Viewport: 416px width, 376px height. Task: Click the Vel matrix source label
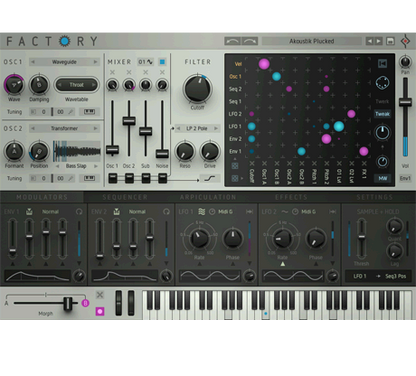point(238,64)
